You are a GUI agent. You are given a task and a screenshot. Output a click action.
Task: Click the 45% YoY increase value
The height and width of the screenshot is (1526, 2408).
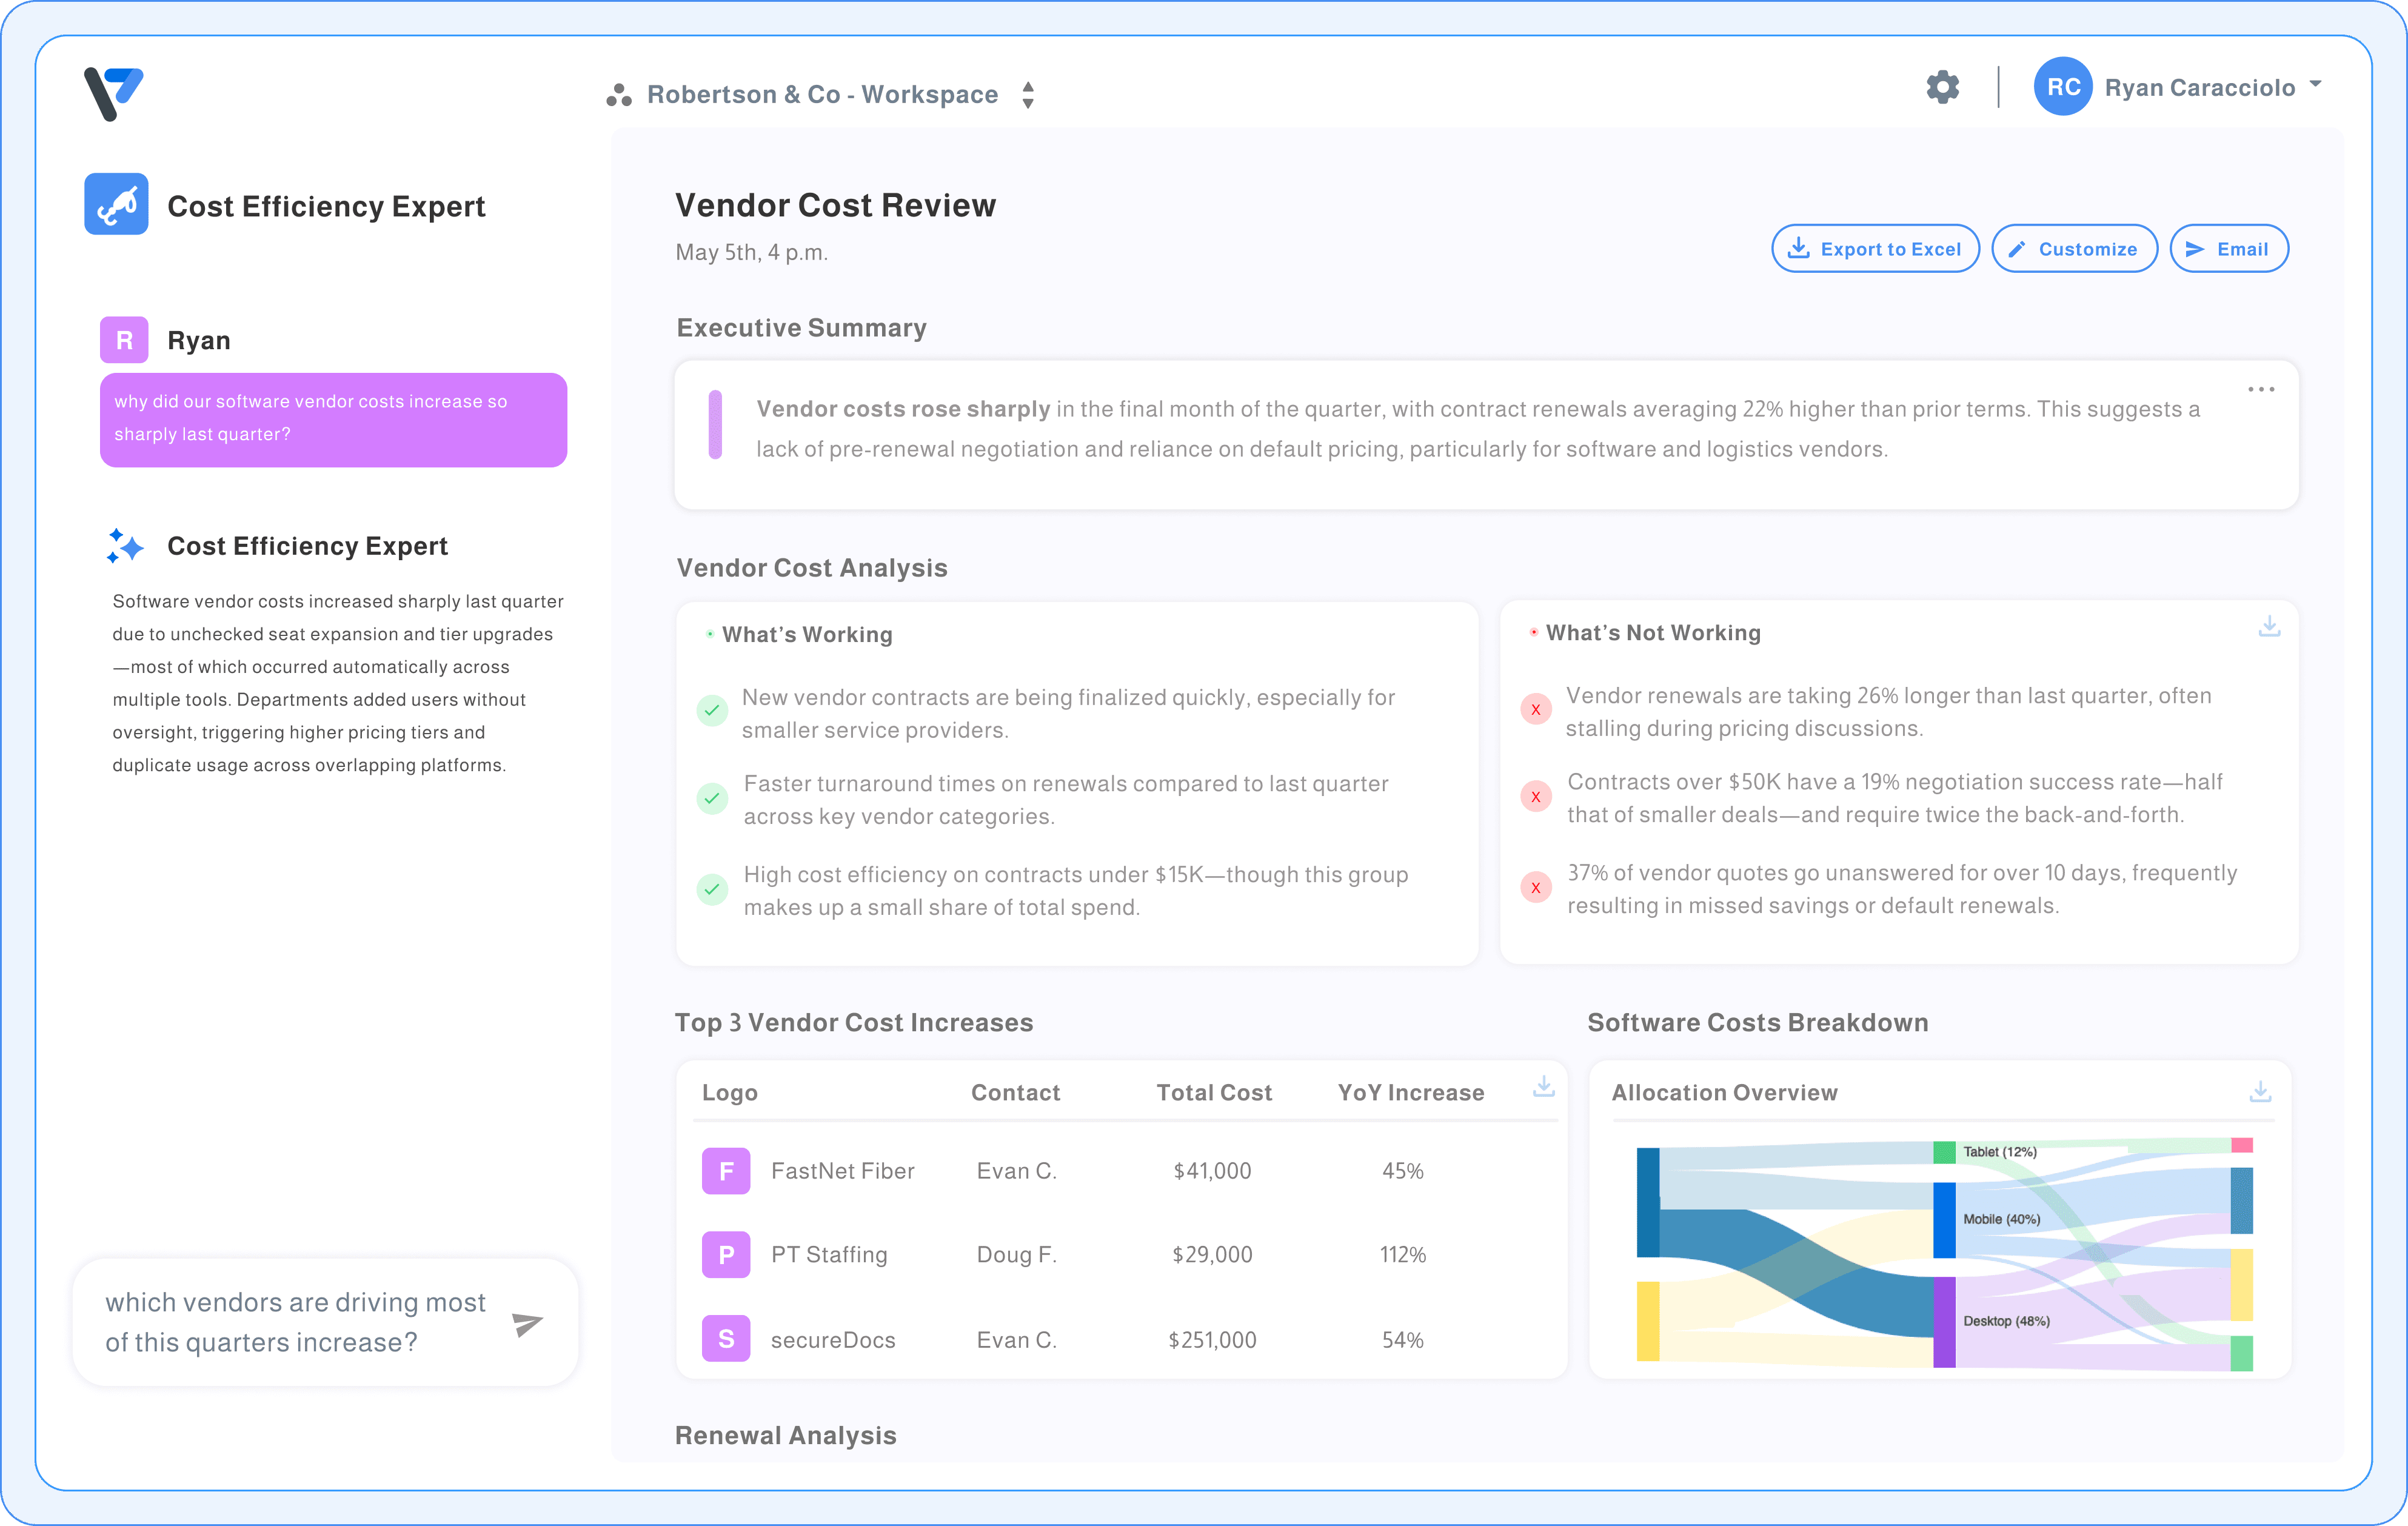pyautogui.click(x=1402, y=1171)
